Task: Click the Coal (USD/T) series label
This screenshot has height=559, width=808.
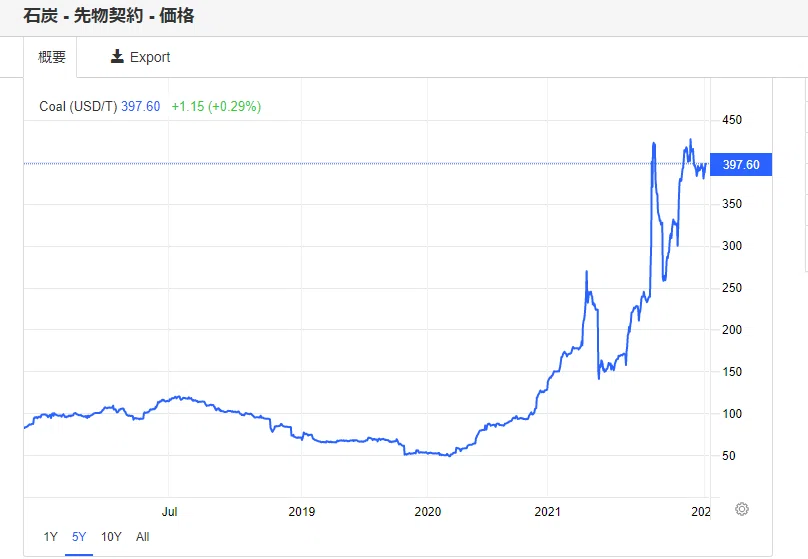Action: [x=78, y=106]
